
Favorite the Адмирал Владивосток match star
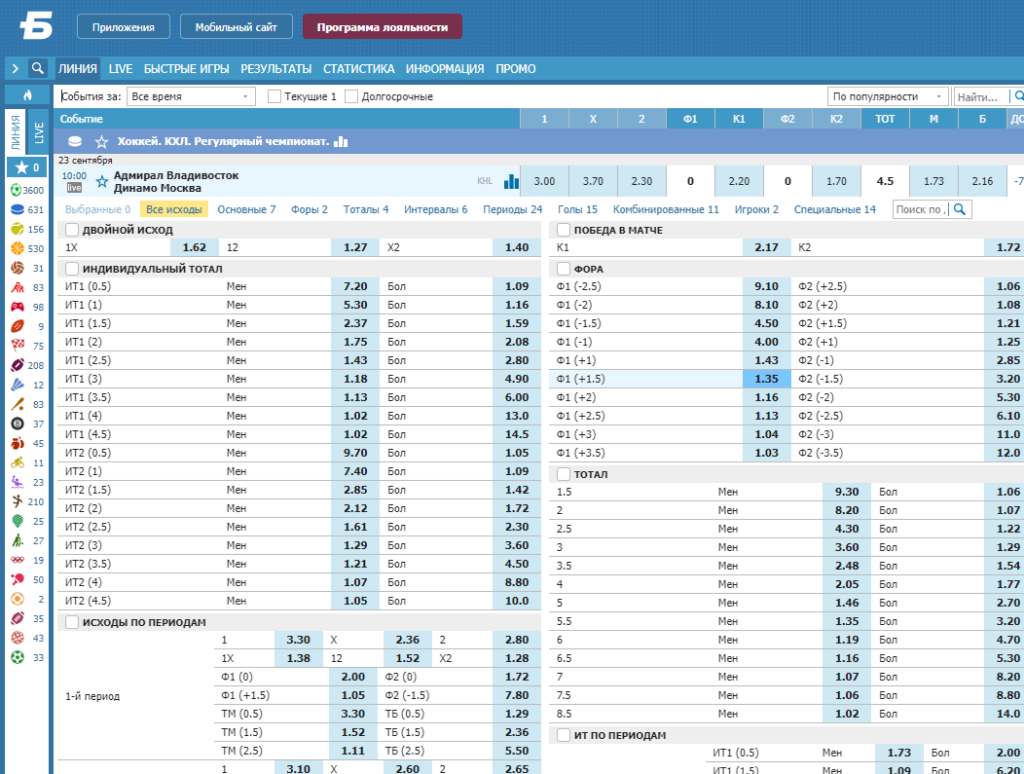pos(102,182)
